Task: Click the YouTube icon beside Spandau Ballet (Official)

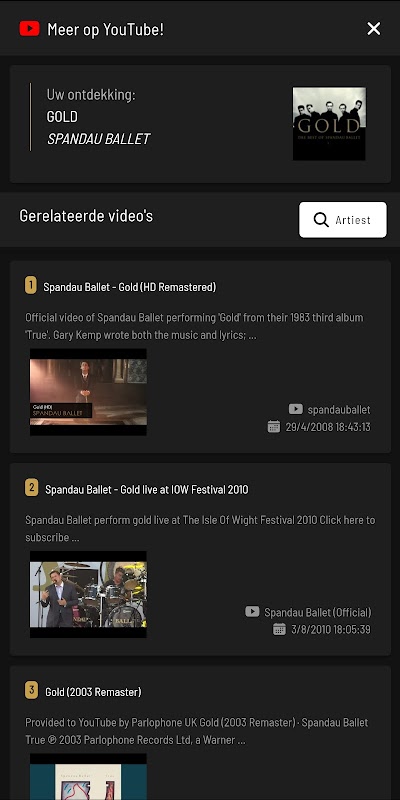Action: click(x=252, y=612)
